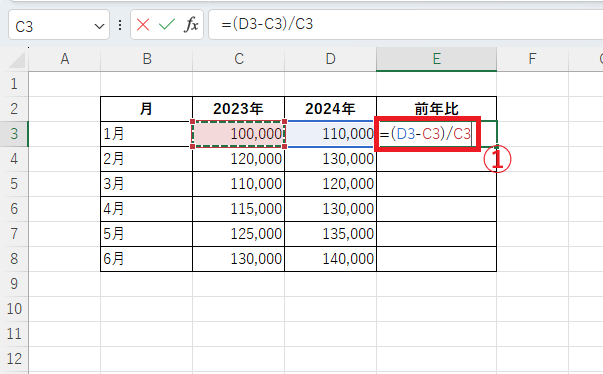Click the 2024年 header cell
Viewport: 603px width, 374px height.
coord(330,109)
